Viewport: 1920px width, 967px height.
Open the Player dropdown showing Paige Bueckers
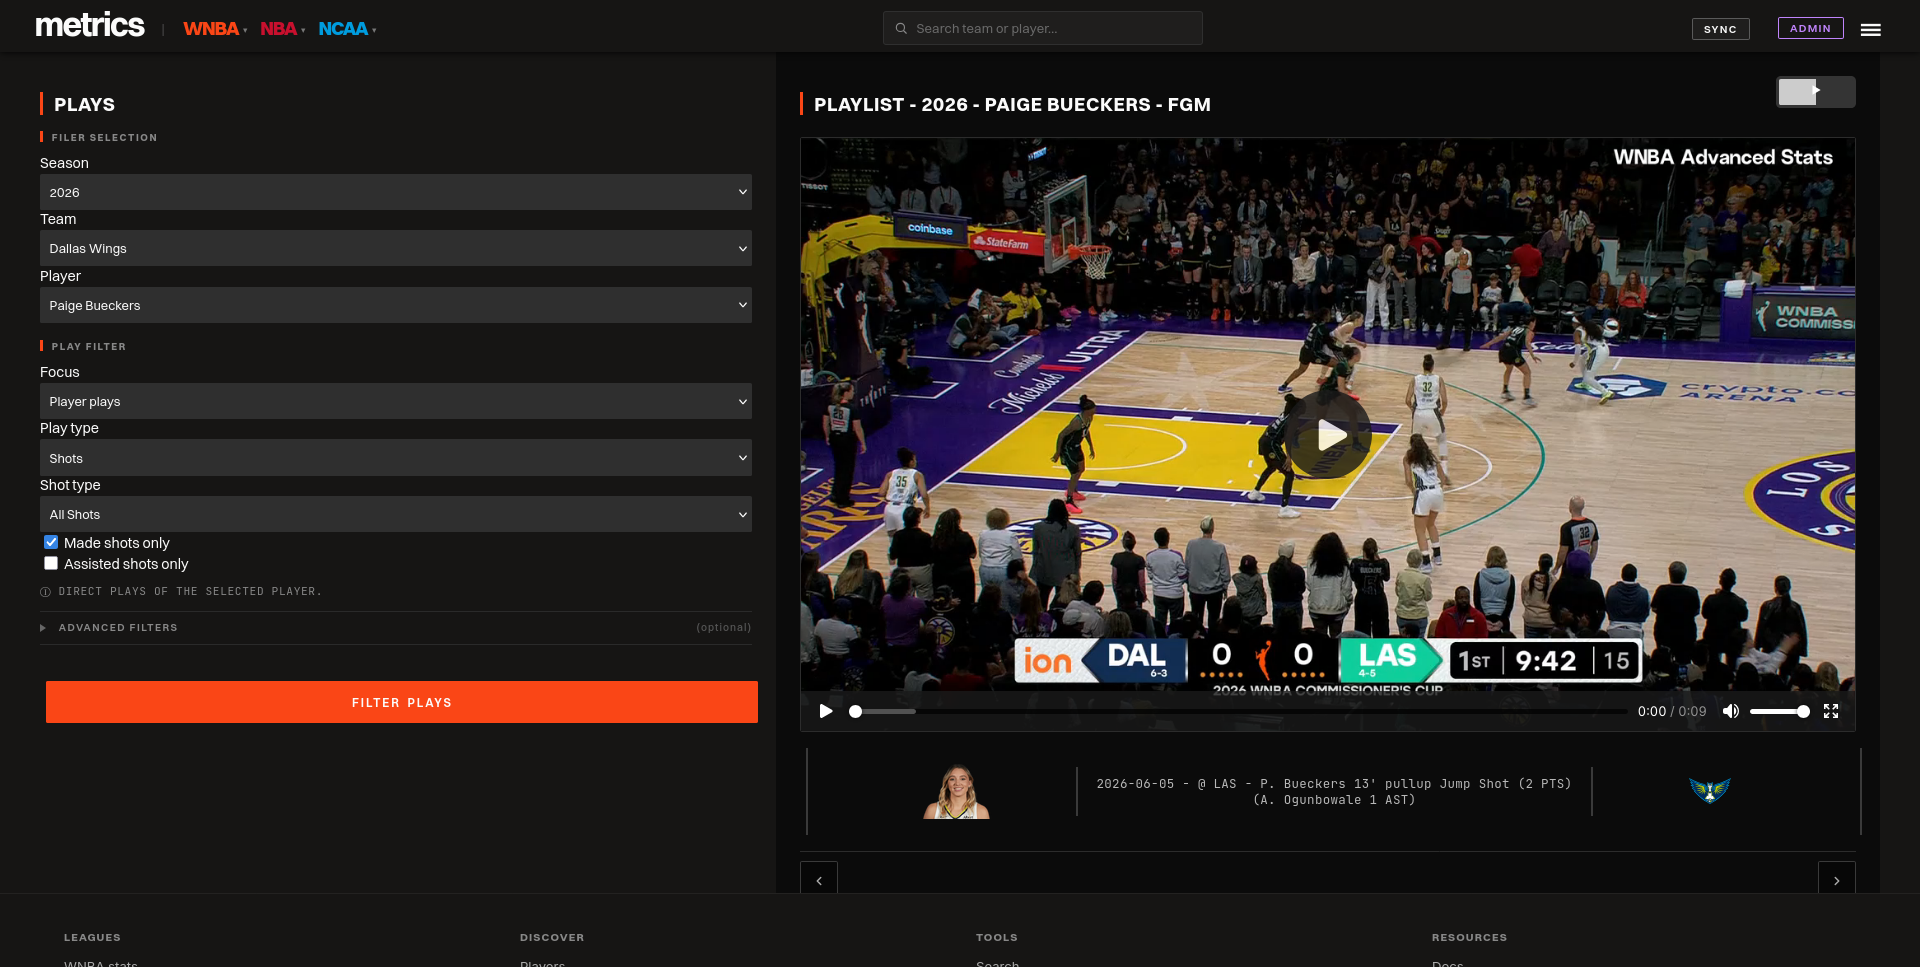396,305
